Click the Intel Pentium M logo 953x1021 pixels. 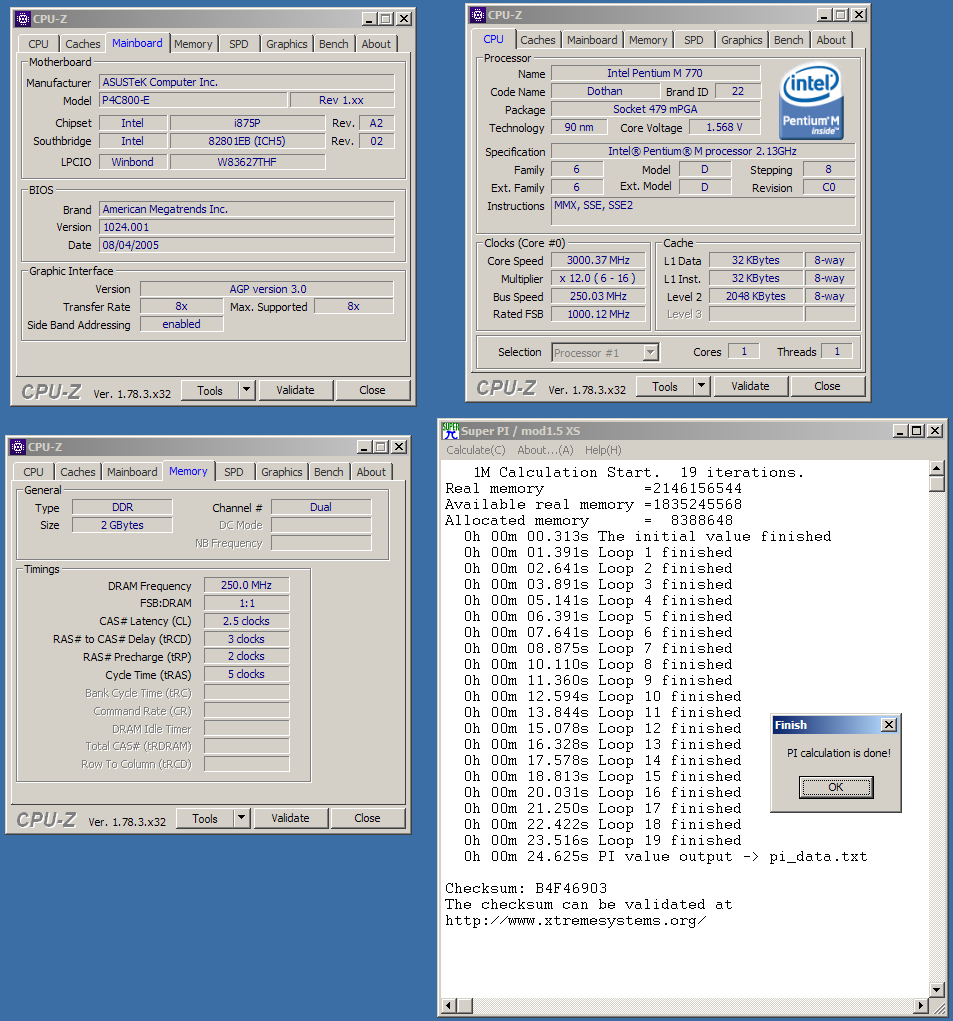pyautogui.click(x=811, y=101)
